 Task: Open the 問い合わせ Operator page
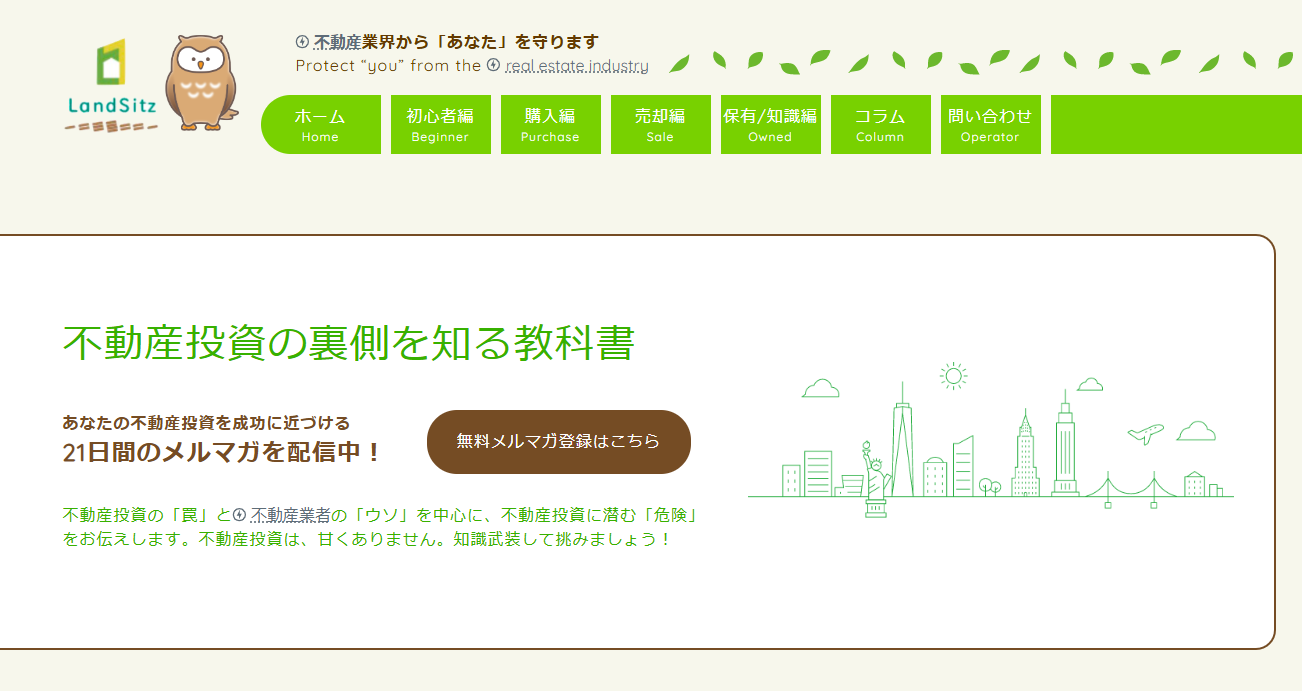pos(990,124)
